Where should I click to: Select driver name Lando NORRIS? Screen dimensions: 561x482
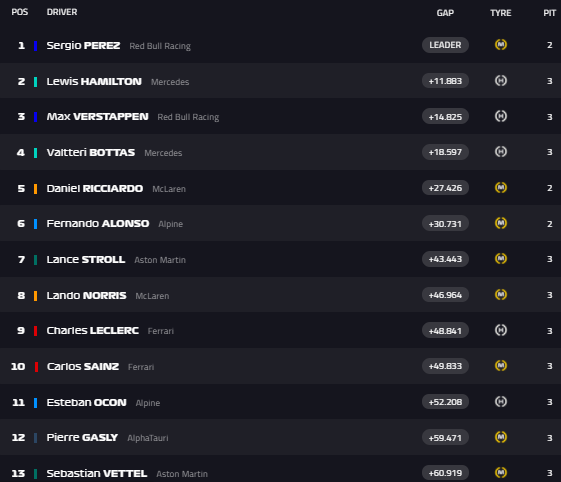[86, 296]
